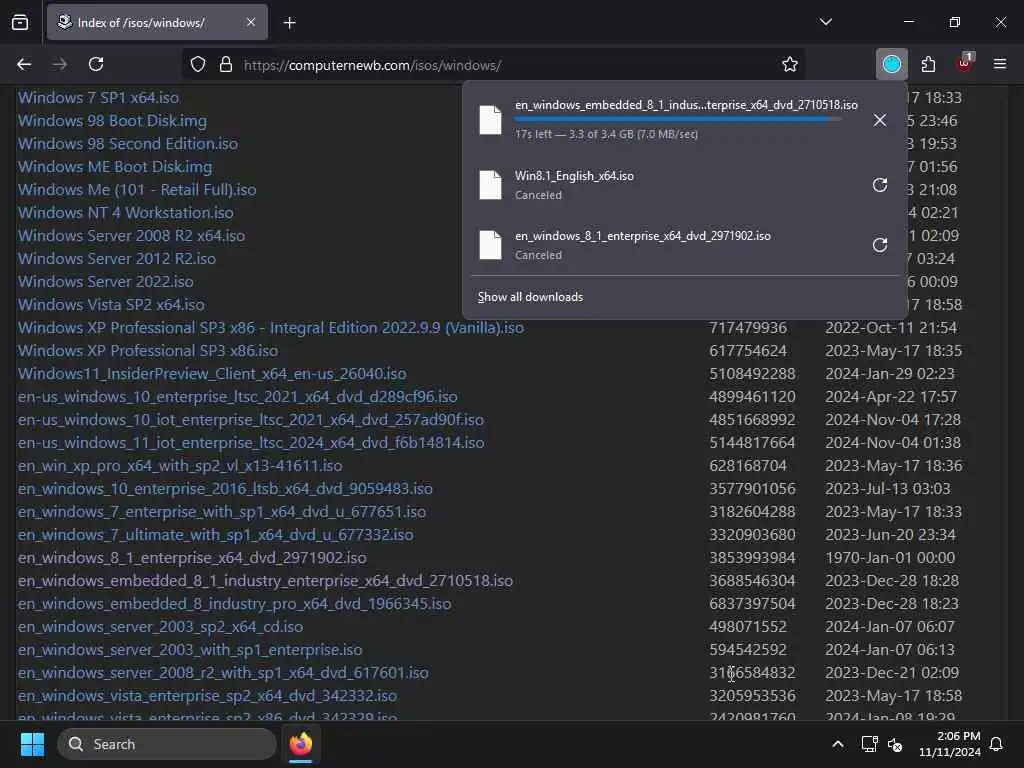This screenshot has width=1024, height=768.
Task: Click Show all downloads
Action: coord(530,297)
